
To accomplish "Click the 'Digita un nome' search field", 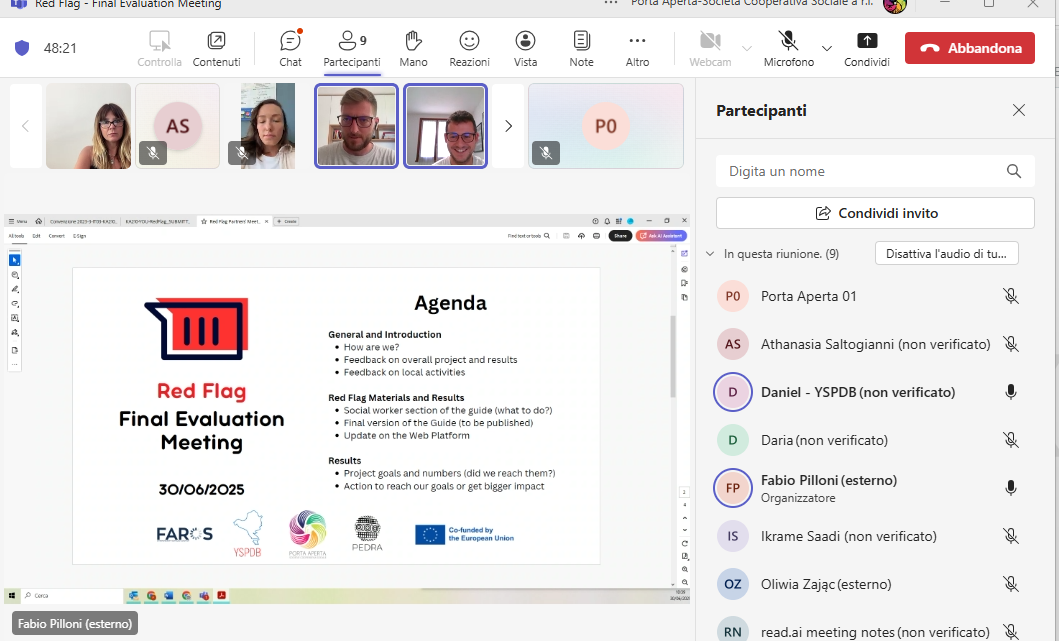I will (860, 171).
